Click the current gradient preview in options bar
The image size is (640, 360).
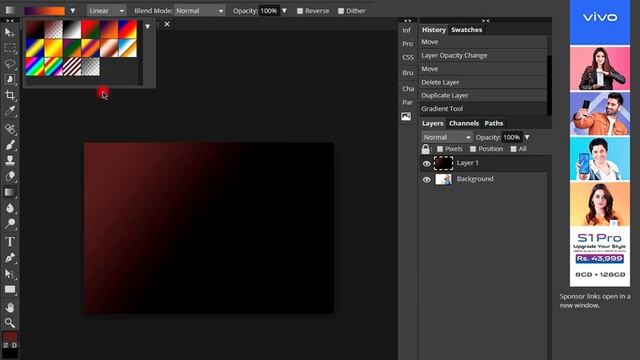point(44,11)
